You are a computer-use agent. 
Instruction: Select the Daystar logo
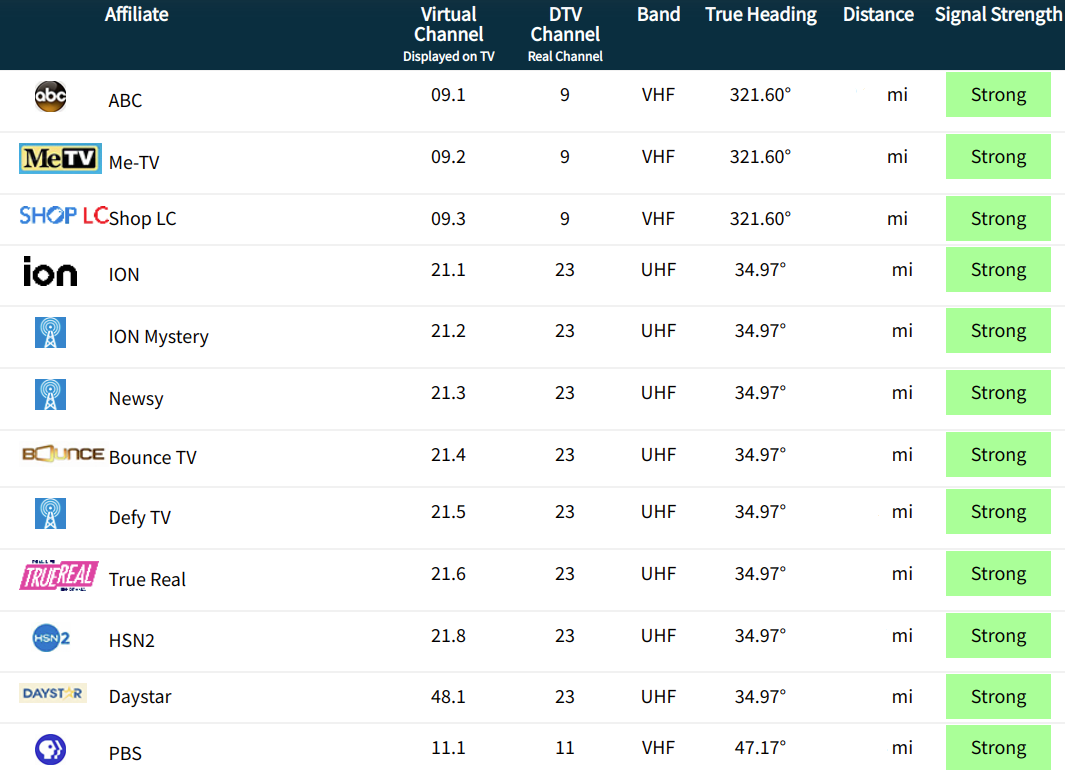(53, 693)
